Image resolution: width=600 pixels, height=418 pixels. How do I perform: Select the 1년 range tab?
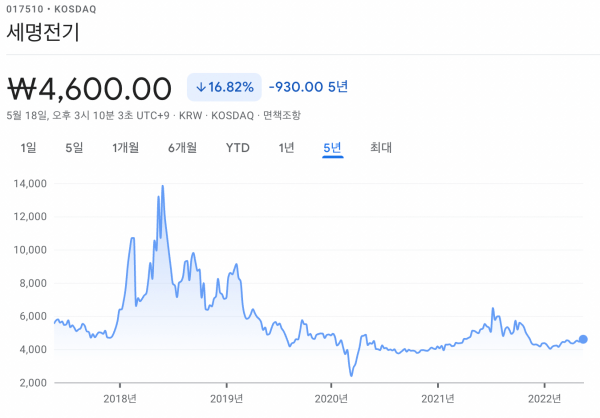[286, 148]
